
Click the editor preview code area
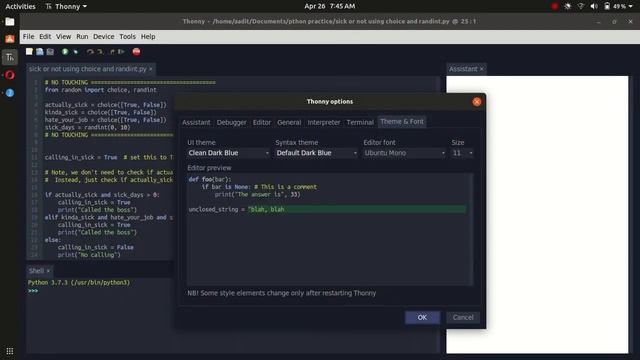point(330,229)
